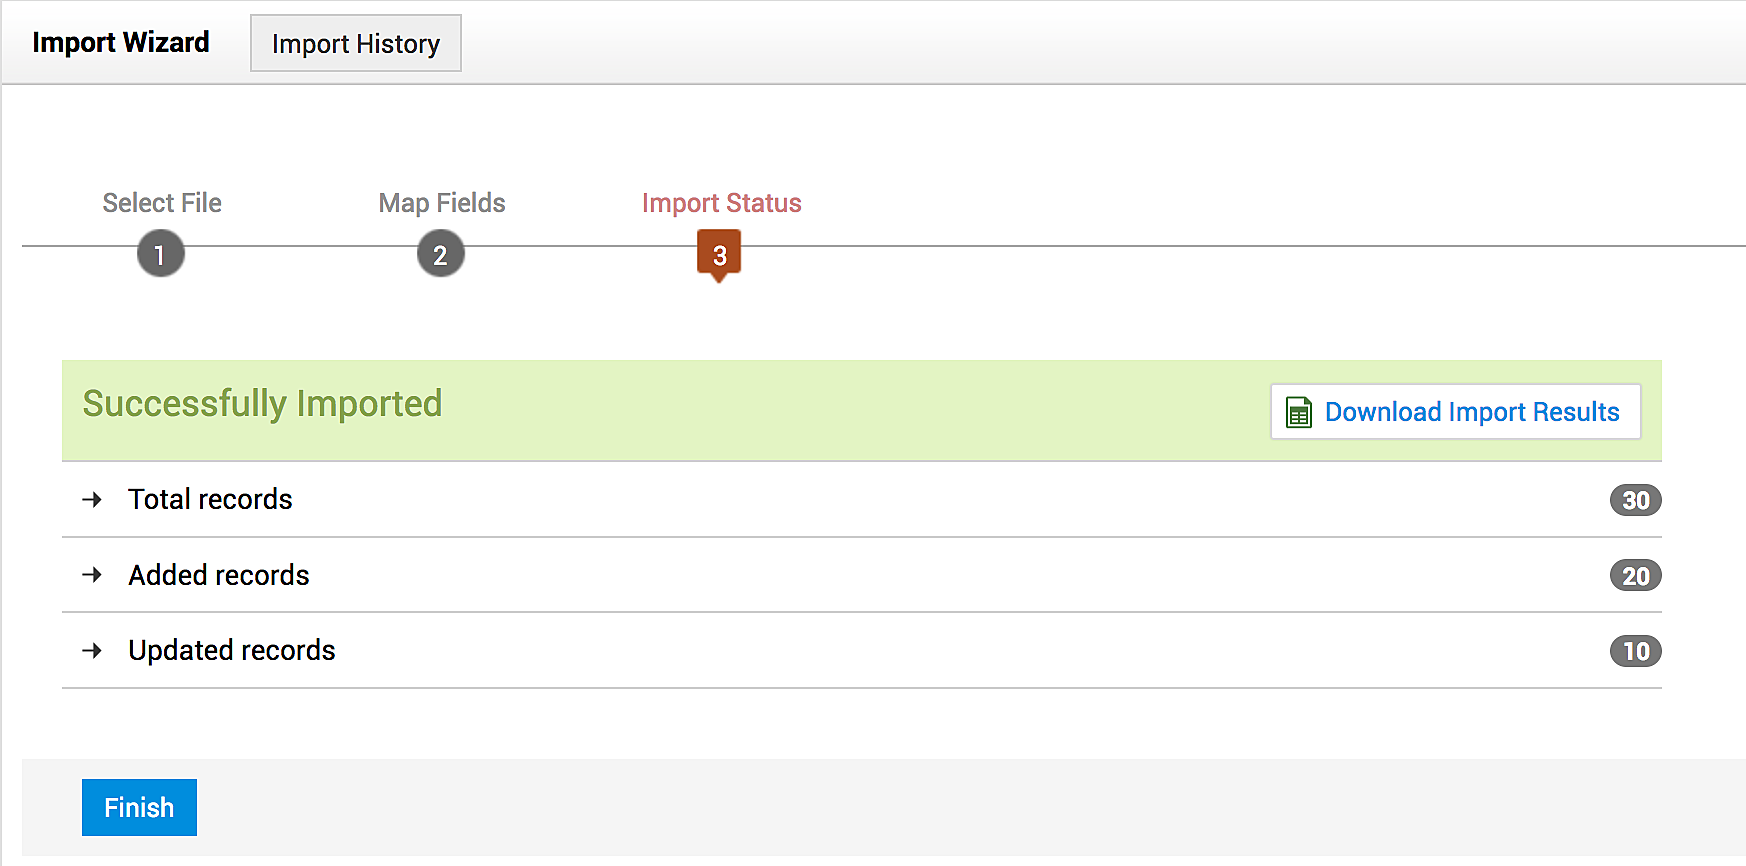
Task: Click the Map Fields step label
Action: coord(442,203)
